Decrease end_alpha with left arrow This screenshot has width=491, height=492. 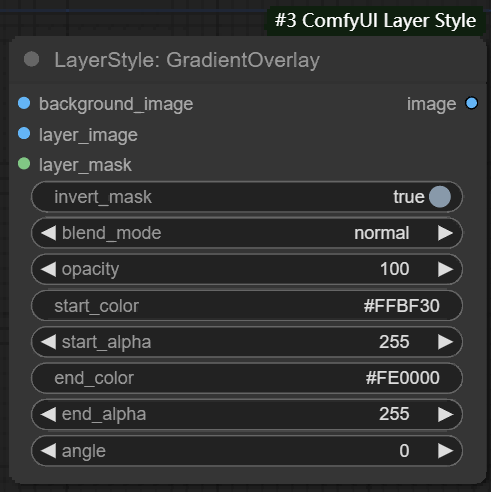point(49,414)
